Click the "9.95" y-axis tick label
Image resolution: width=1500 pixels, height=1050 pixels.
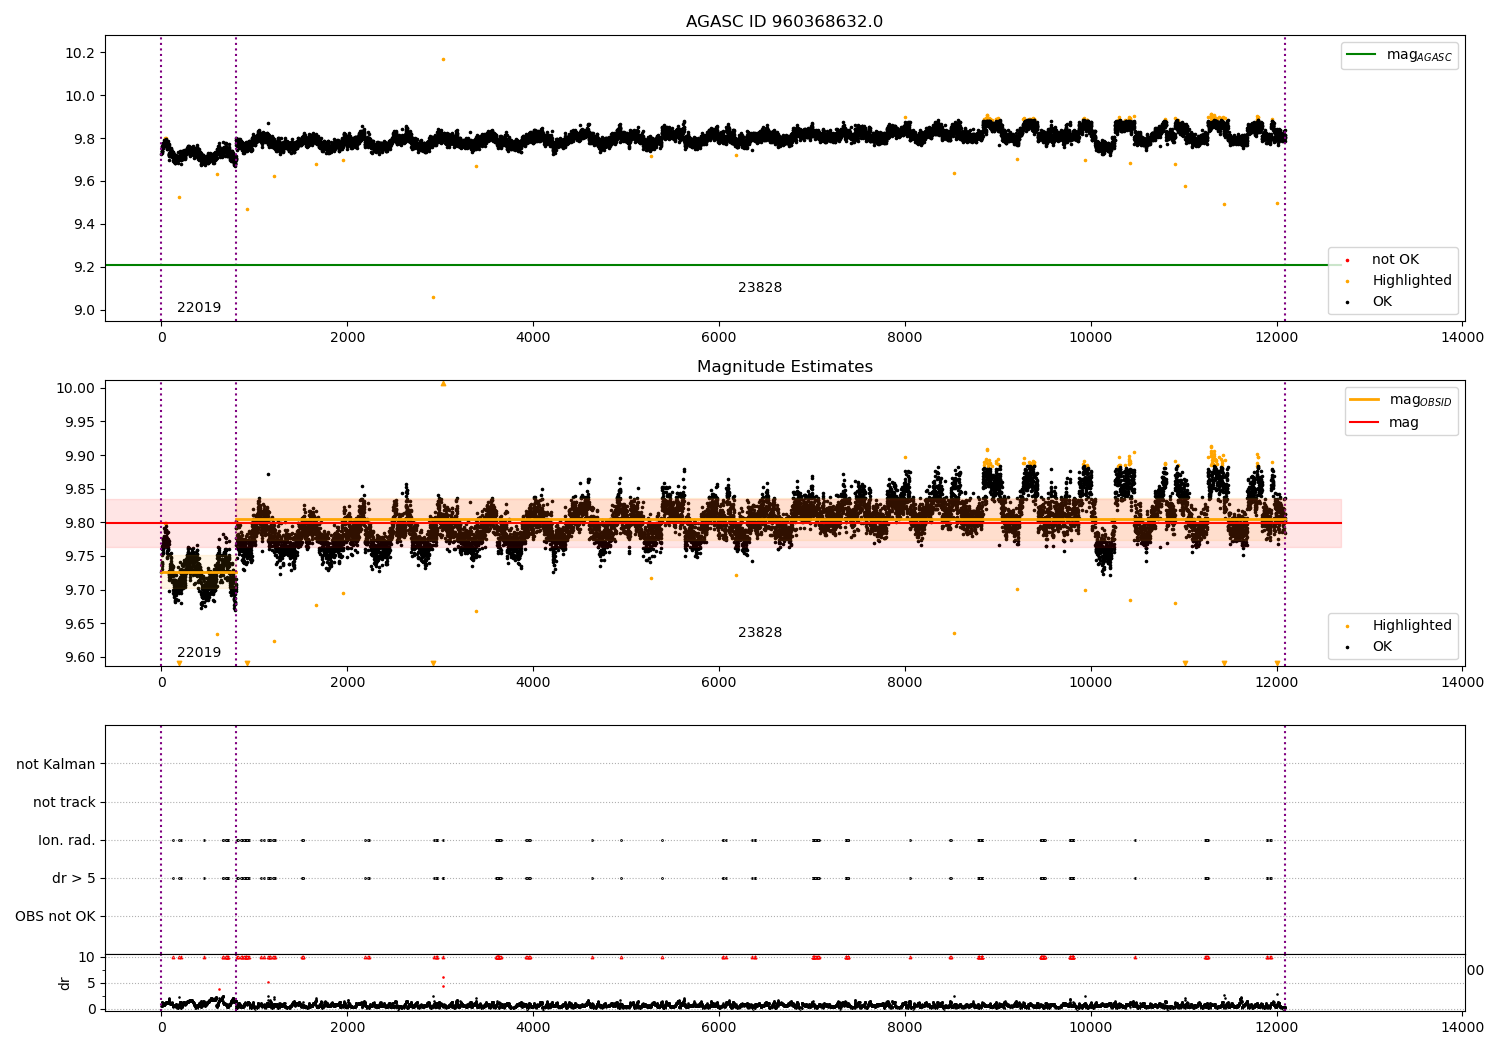pos(82,422)
